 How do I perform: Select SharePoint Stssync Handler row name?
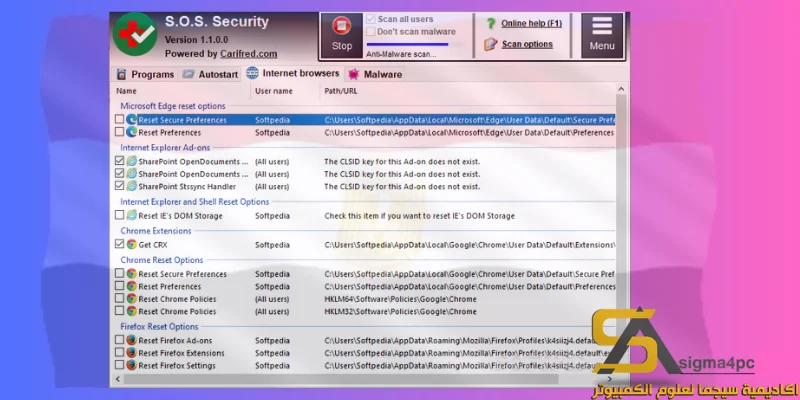pos(187,187)
